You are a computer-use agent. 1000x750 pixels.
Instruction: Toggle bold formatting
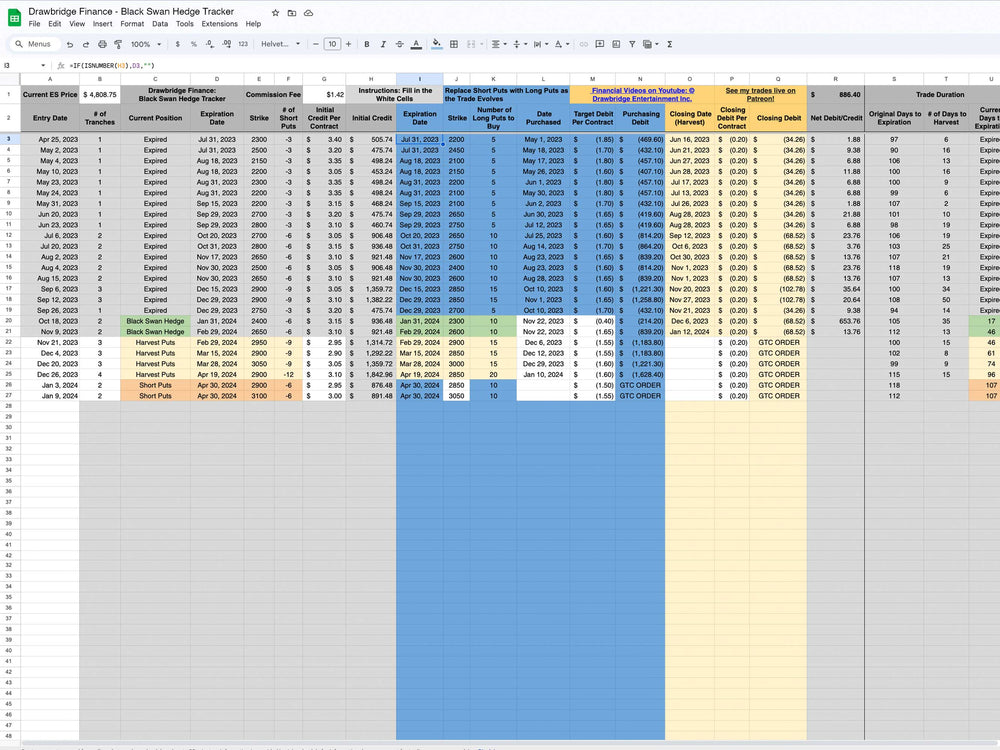pos(367,45)
